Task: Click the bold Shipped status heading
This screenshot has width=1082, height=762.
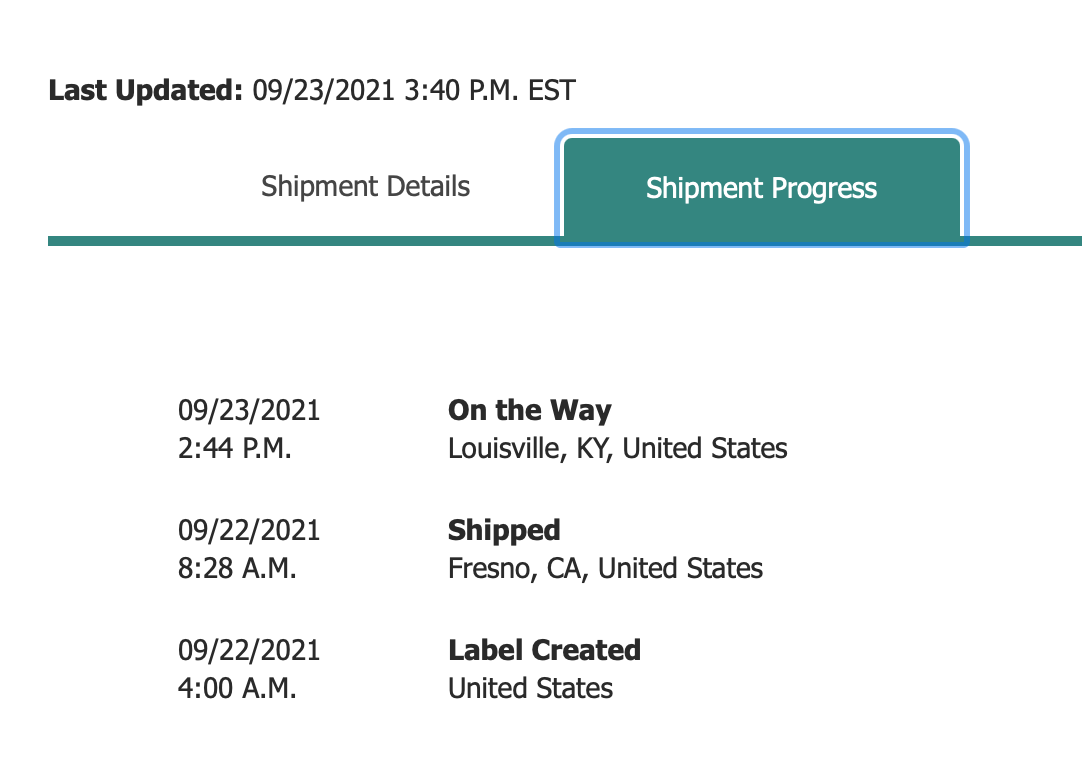Action: (x=503, y=530)
